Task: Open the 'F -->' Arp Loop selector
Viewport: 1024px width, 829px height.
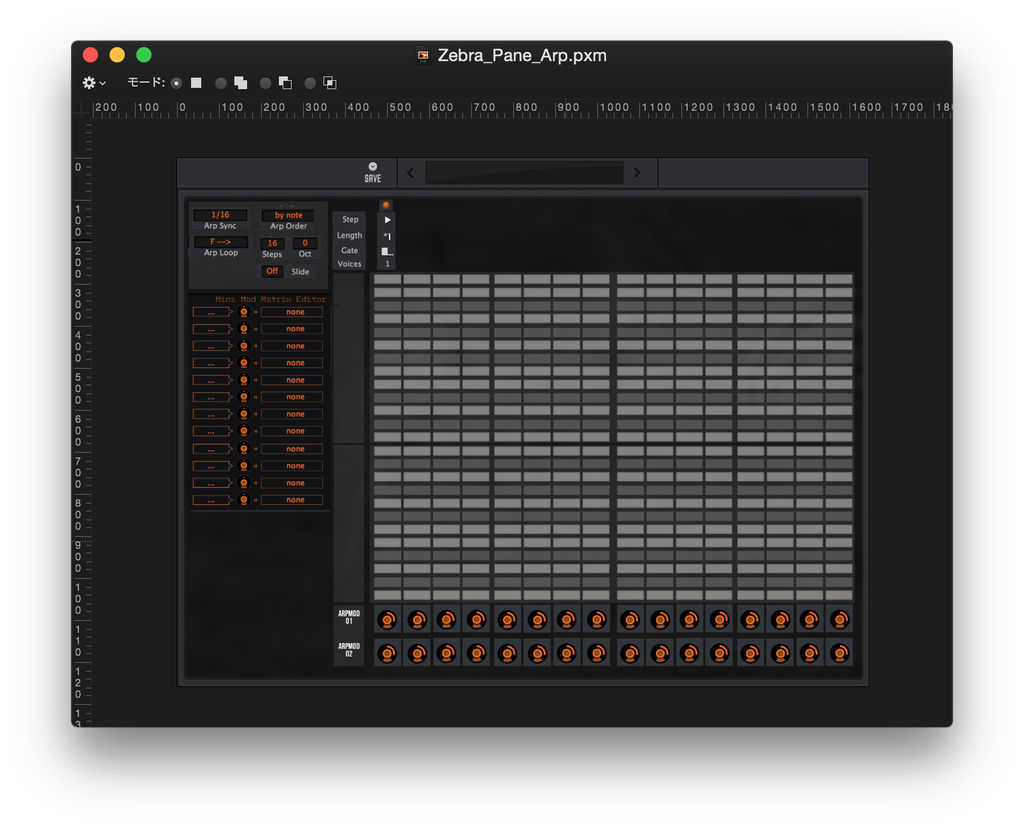Action: tap(220, 242)
